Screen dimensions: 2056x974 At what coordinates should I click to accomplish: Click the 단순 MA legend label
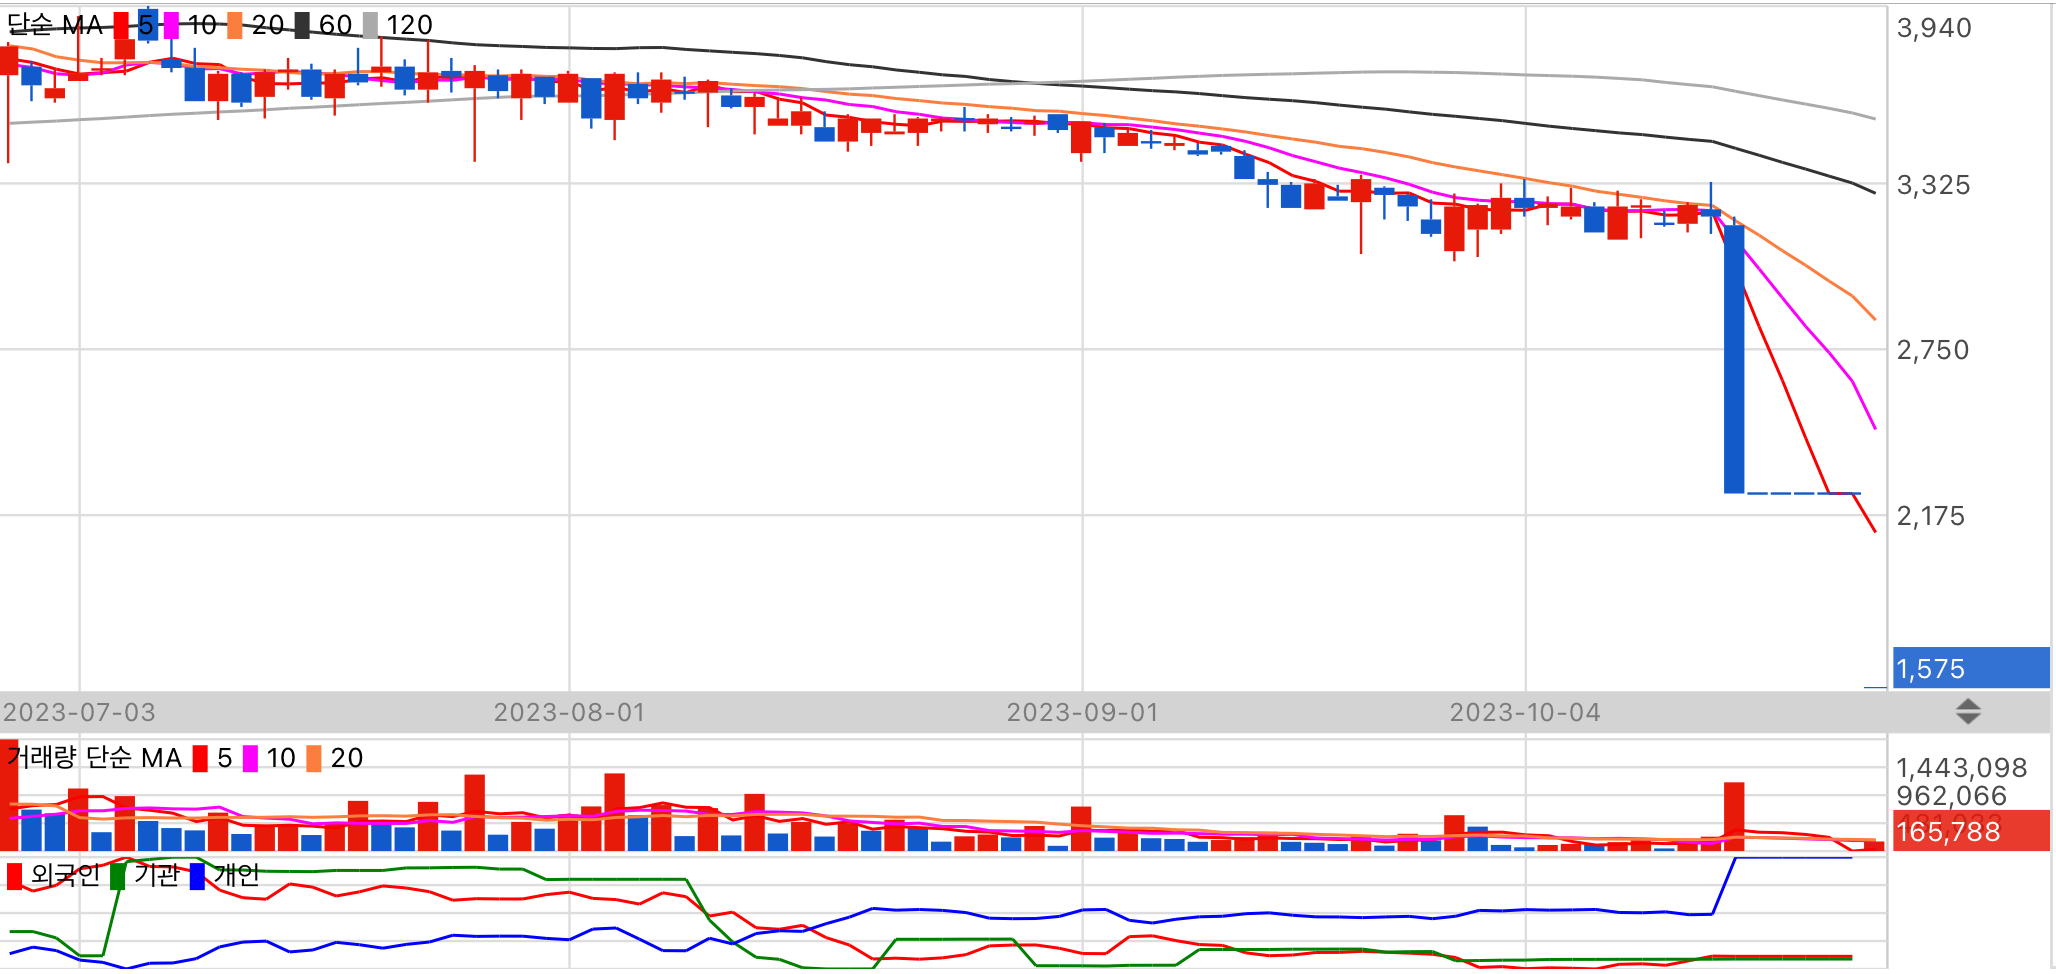(56, 25)
